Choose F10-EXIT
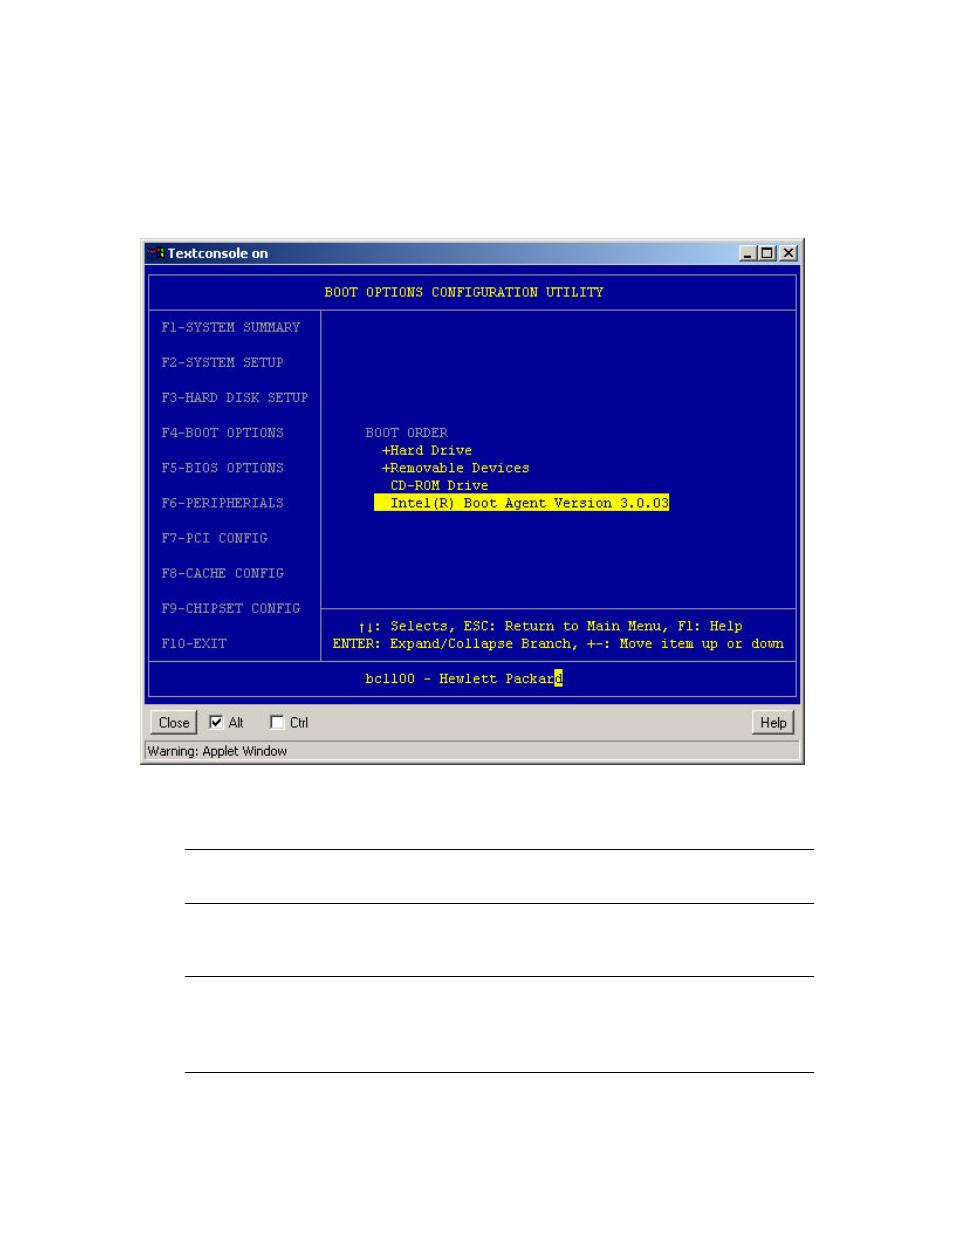 tap(194, 644)
